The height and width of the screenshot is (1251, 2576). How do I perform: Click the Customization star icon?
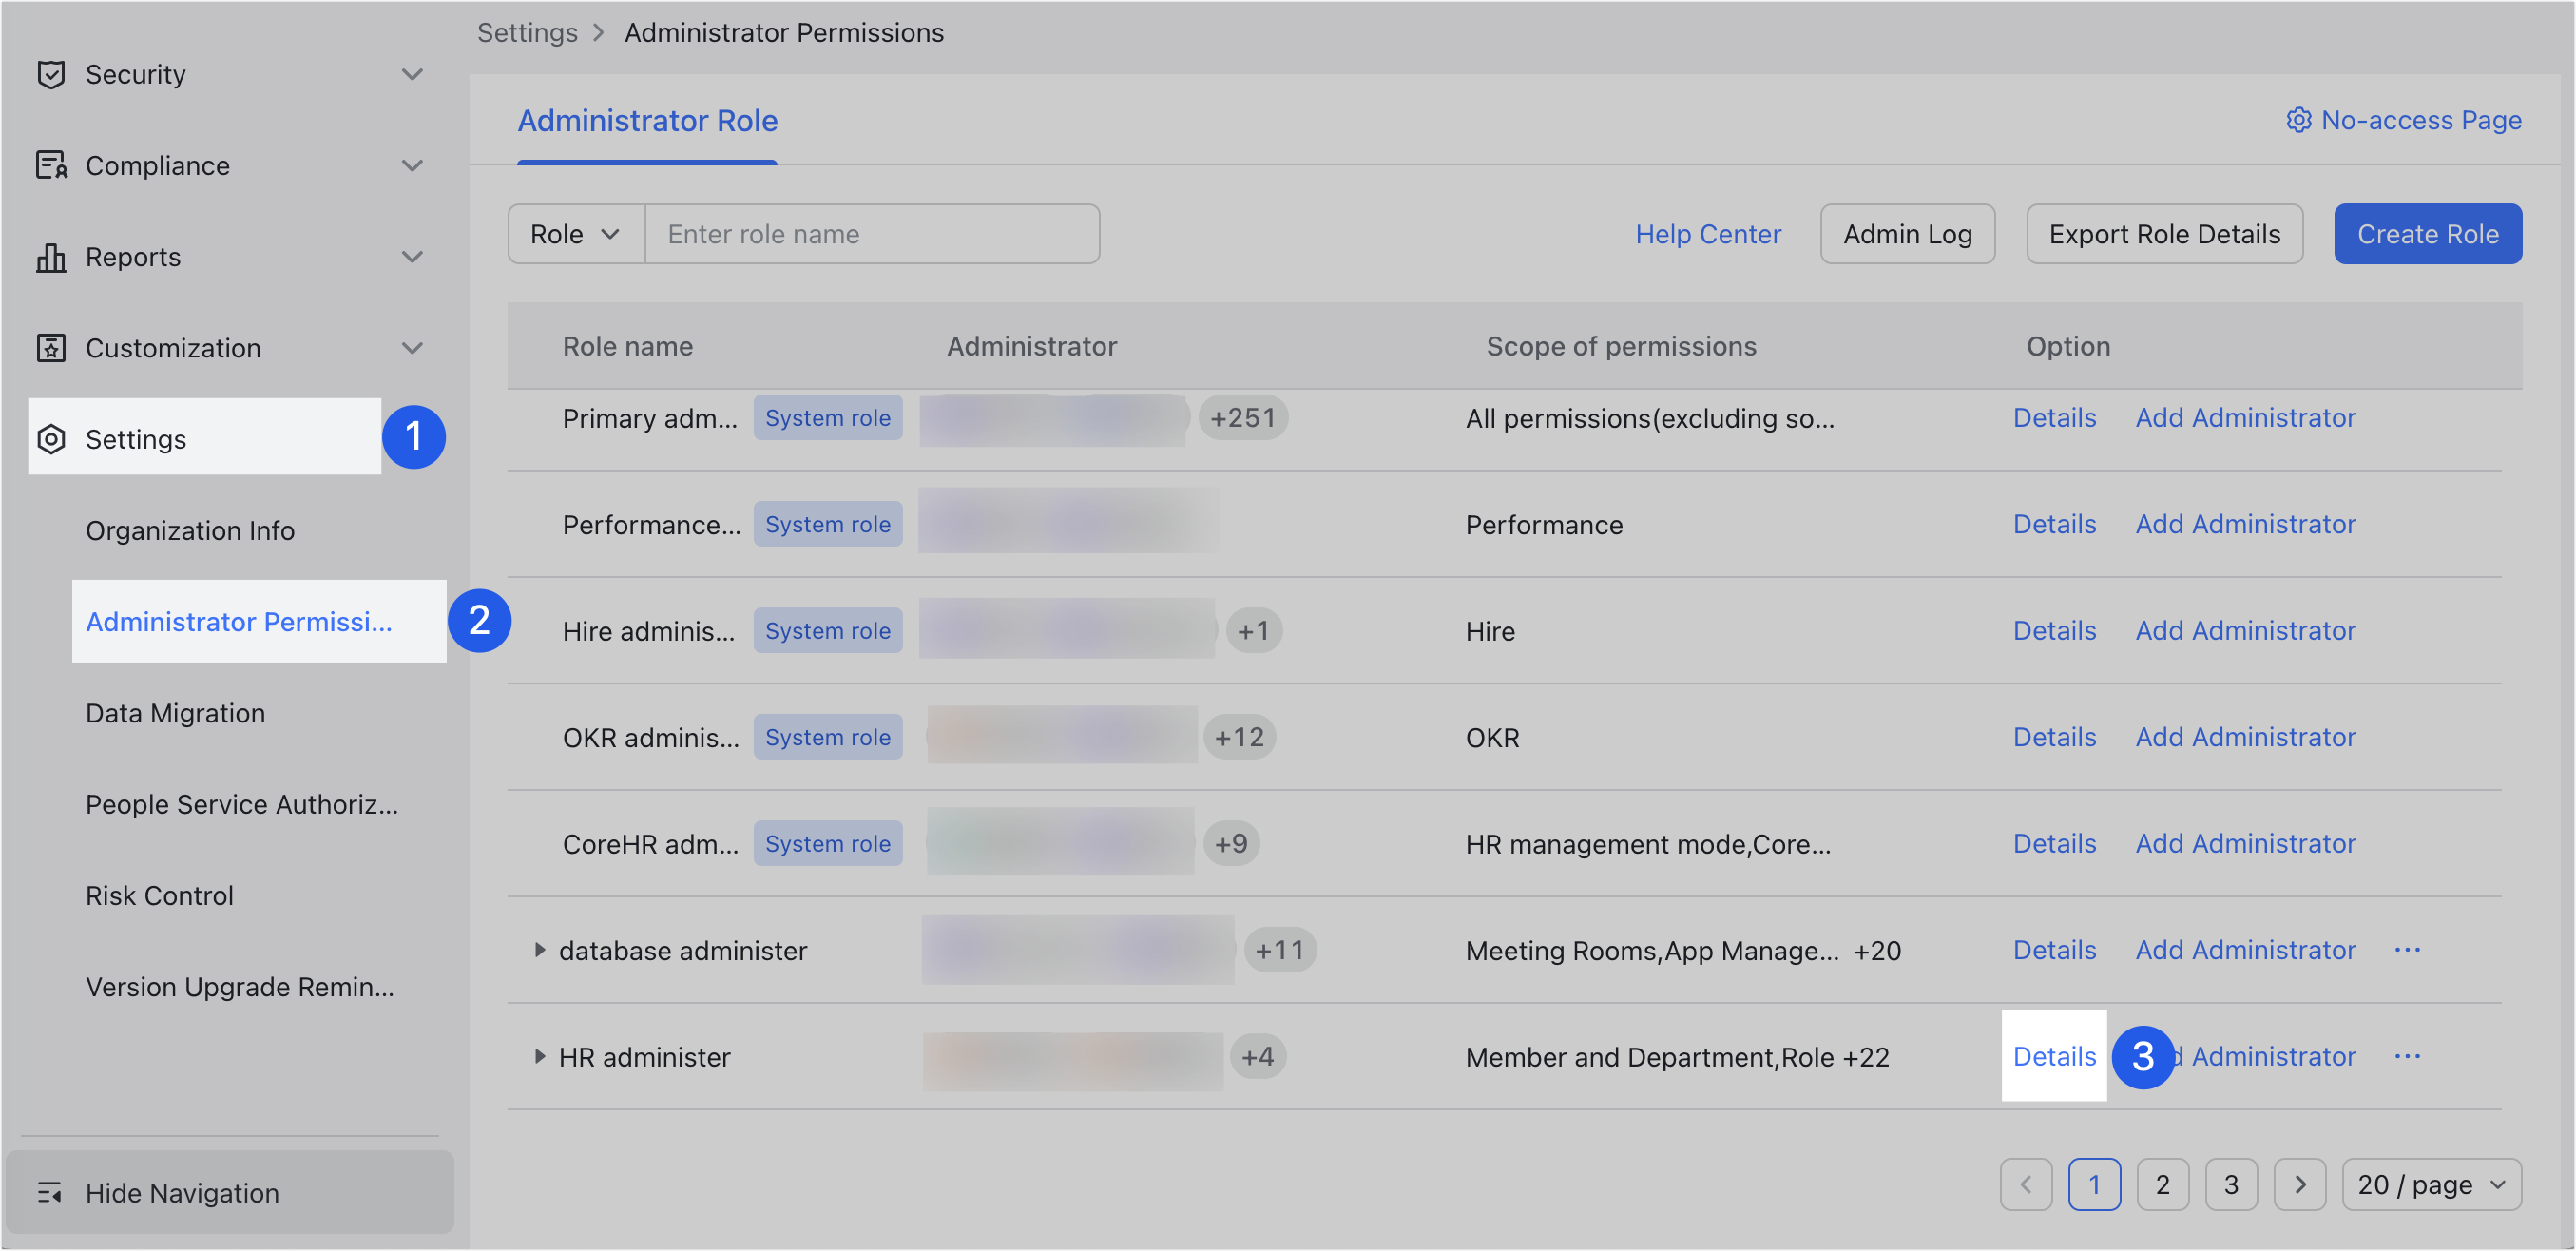point(50,348)
